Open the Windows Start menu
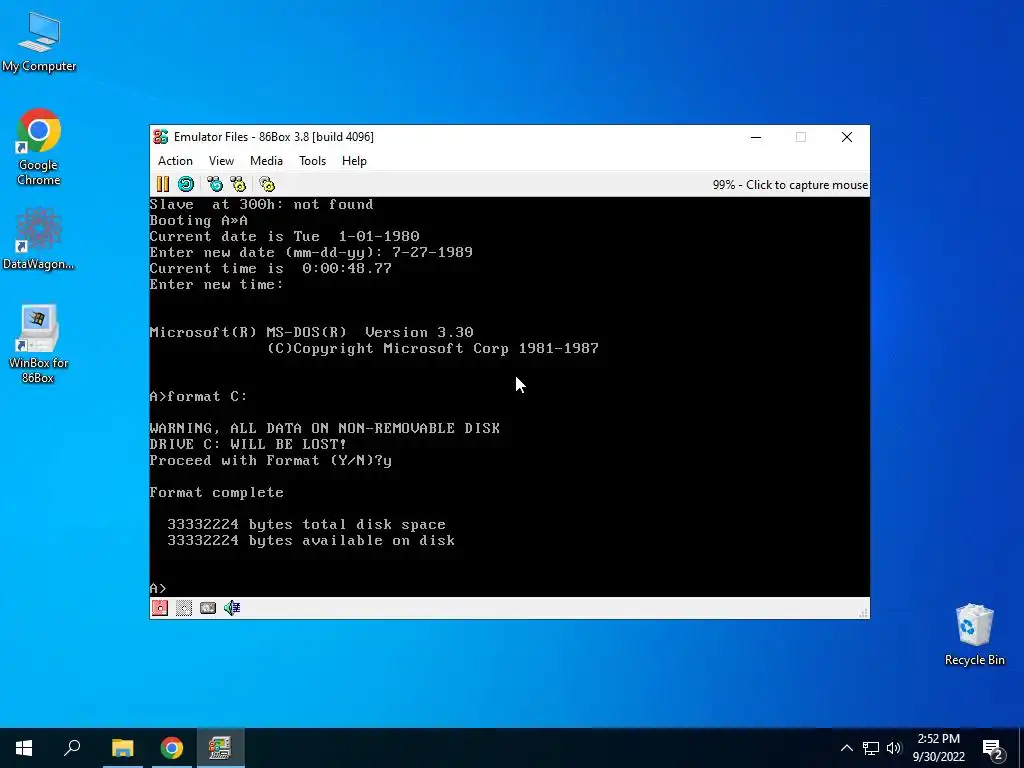This screenshot has height=768, width=1024. click(24, 748)
